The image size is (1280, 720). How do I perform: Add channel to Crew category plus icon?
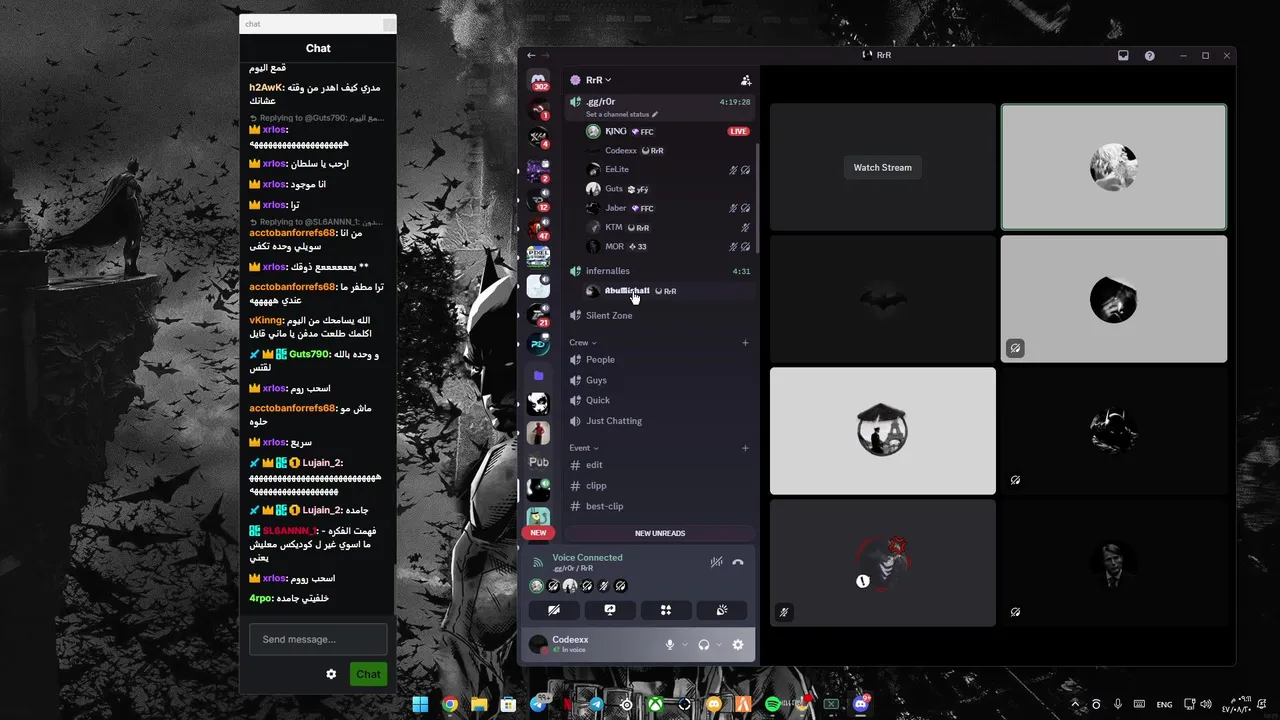(745, 343)
